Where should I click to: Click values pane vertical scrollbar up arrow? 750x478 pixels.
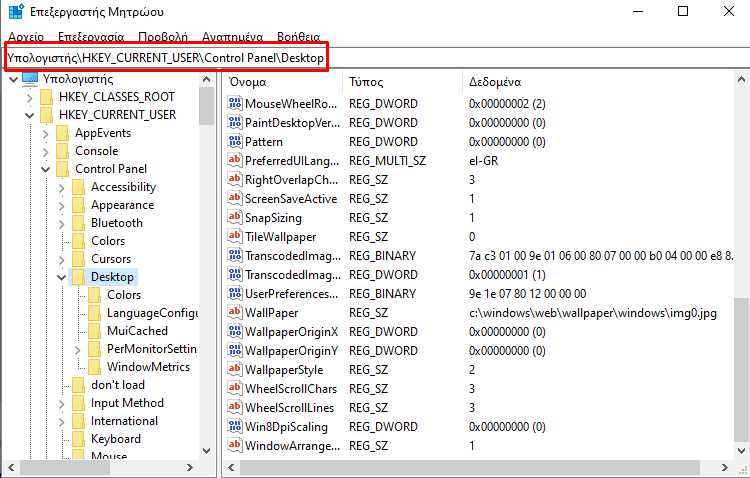coord(741,79)
